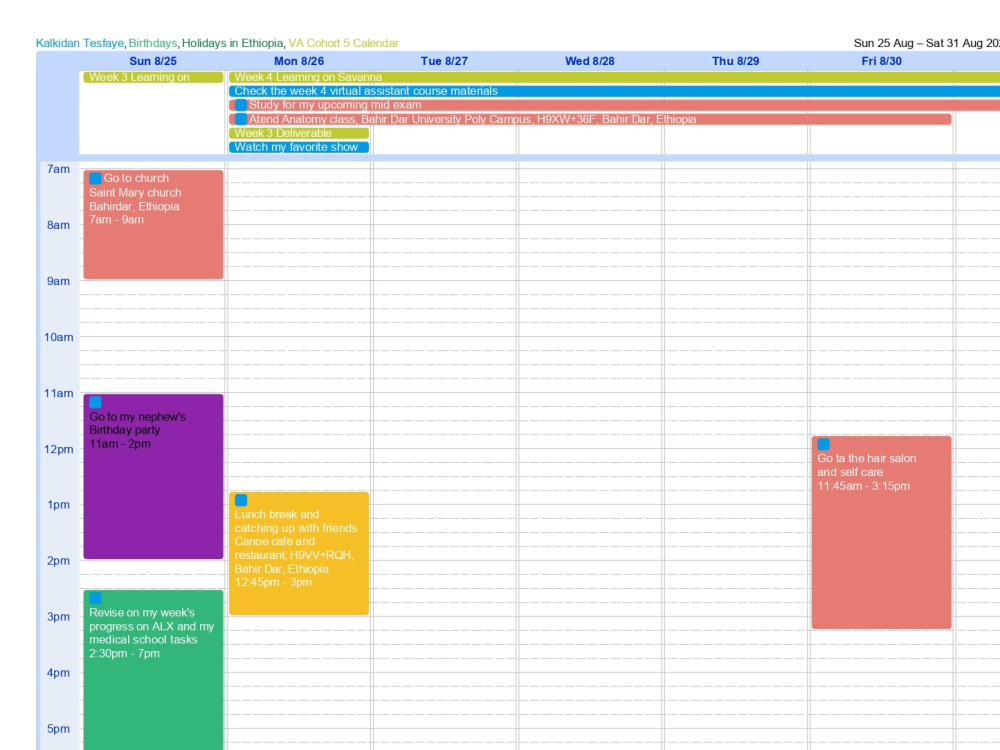The height and width of the screenshot is (750, 1000).
Task: Select the Tue 8/27 day header
Action: point(445,61)
